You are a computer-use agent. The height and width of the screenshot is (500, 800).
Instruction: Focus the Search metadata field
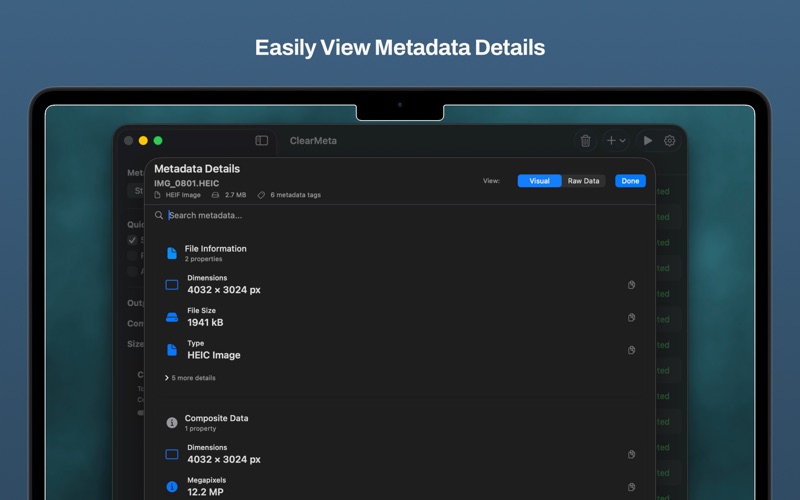pyautogui.click(x=399, y=215)
